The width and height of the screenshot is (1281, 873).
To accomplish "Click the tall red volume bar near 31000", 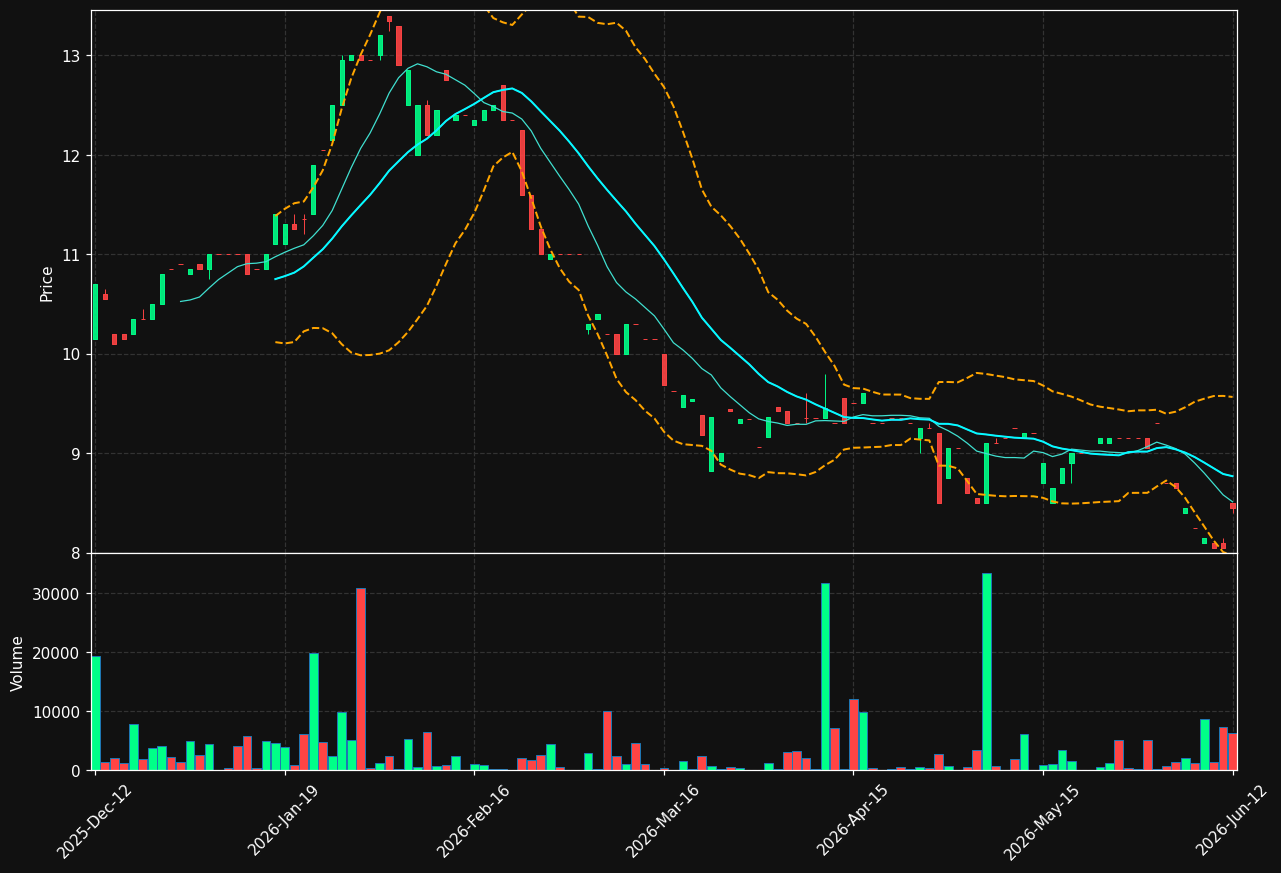I will pyautogui.click(x=361, y=679).
